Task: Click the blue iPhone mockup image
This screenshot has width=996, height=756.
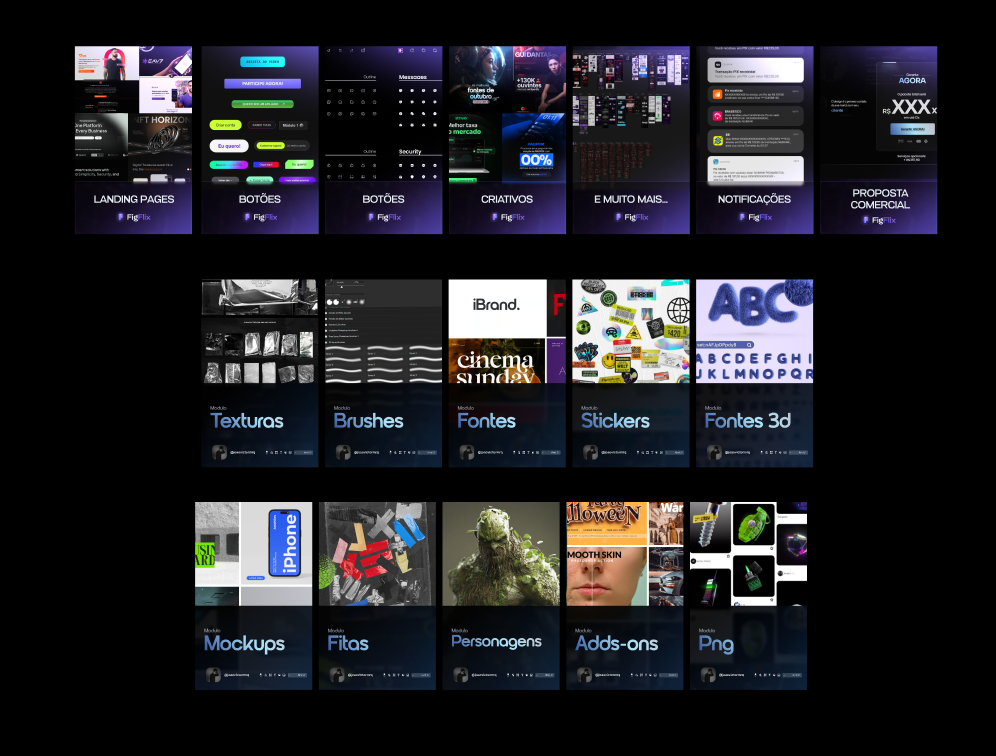Action: pyautogui.click(x=283, y=543)
